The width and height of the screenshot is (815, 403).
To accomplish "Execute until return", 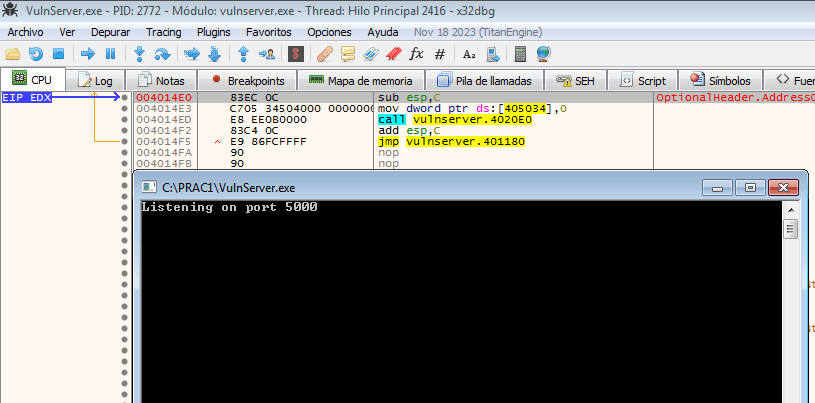I will pos(243,54).
